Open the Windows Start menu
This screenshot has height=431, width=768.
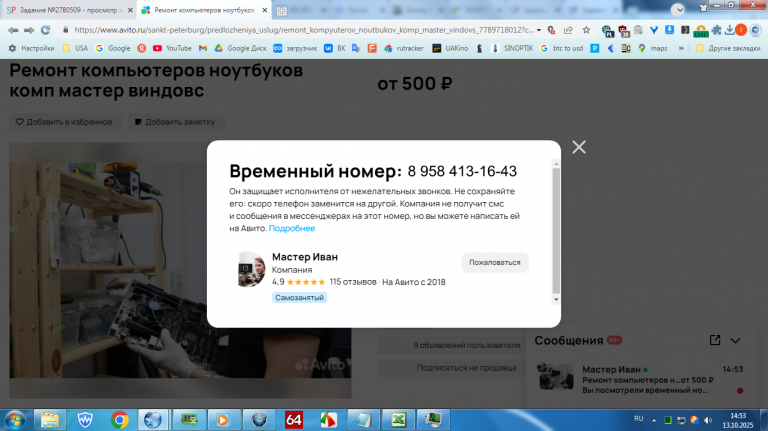pos(15,420)
